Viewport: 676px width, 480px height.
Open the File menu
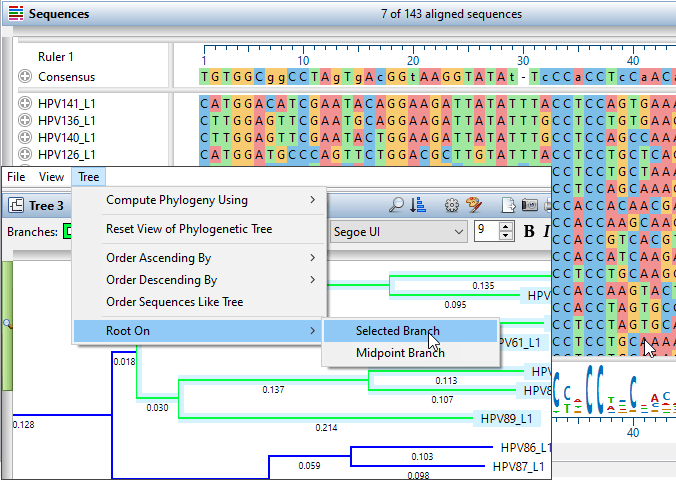pyautogui.click(x=16, y=177)
